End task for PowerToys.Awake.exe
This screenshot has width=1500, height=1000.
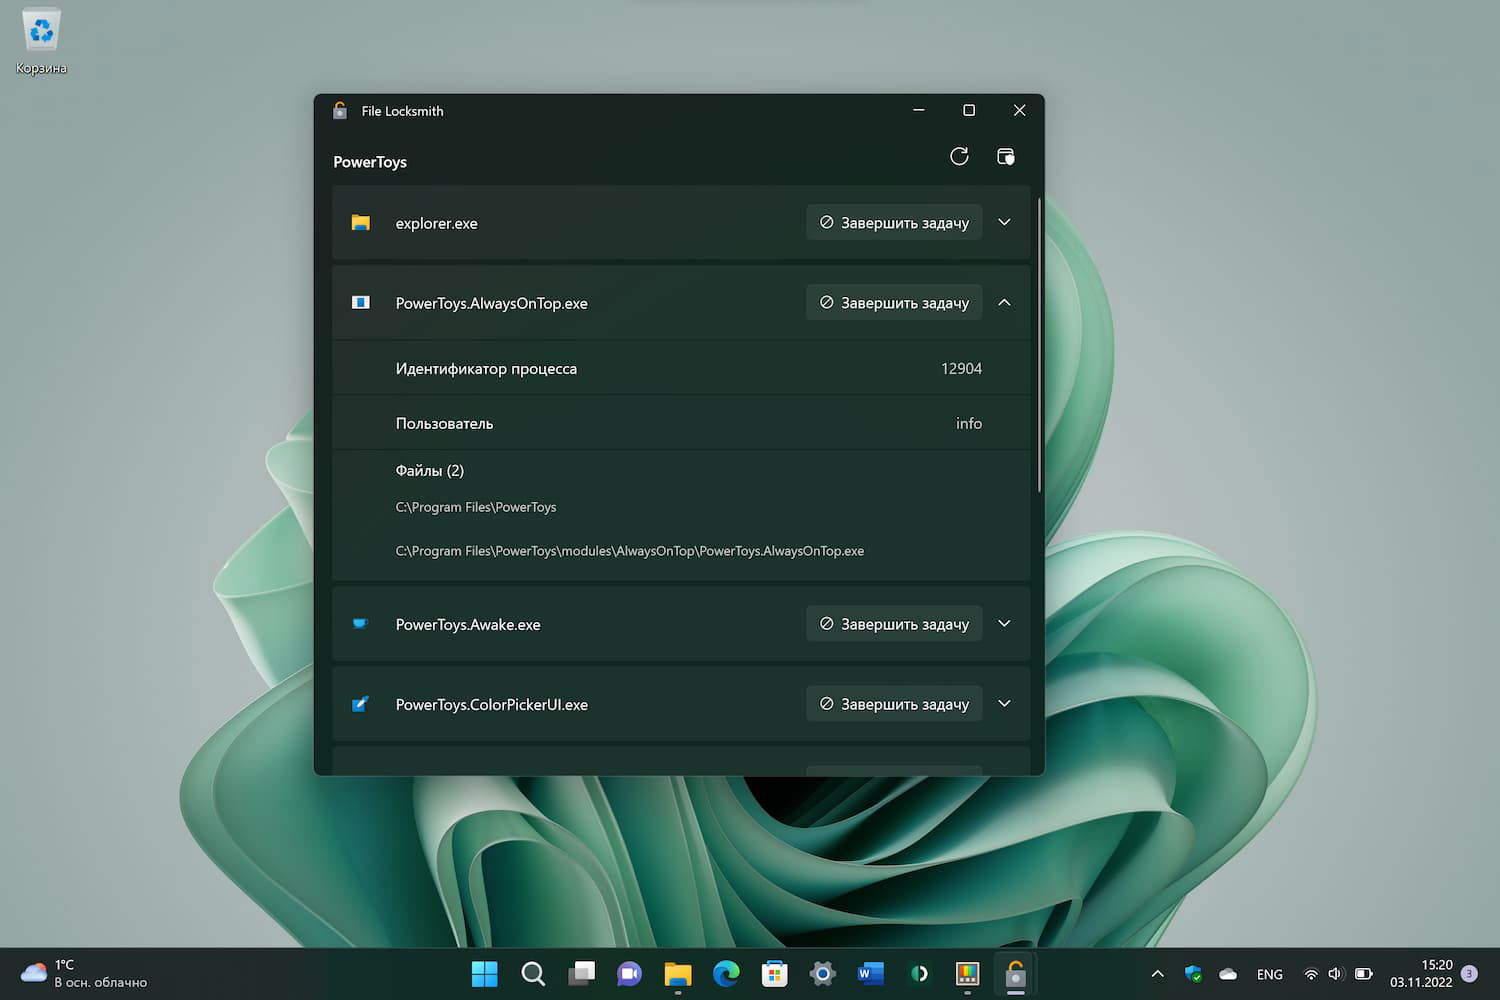coord(894,623)
